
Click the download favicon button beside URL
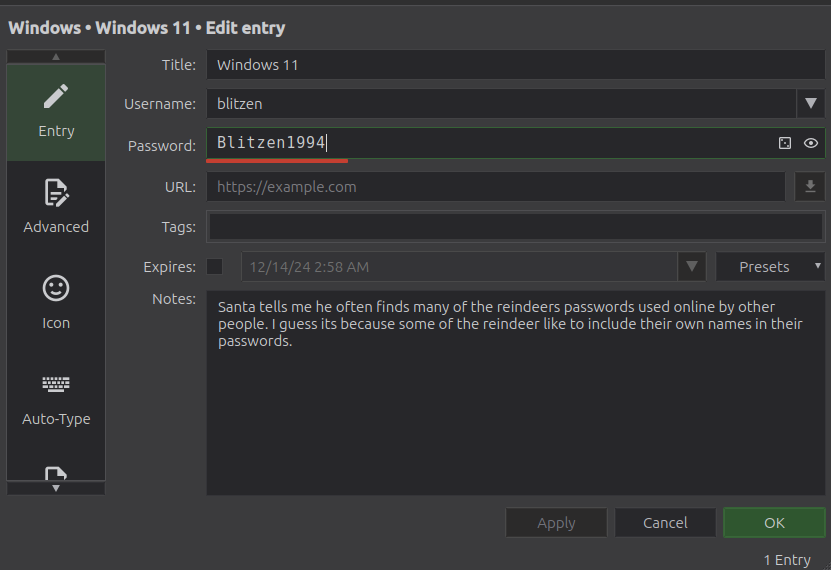point(810,187)
